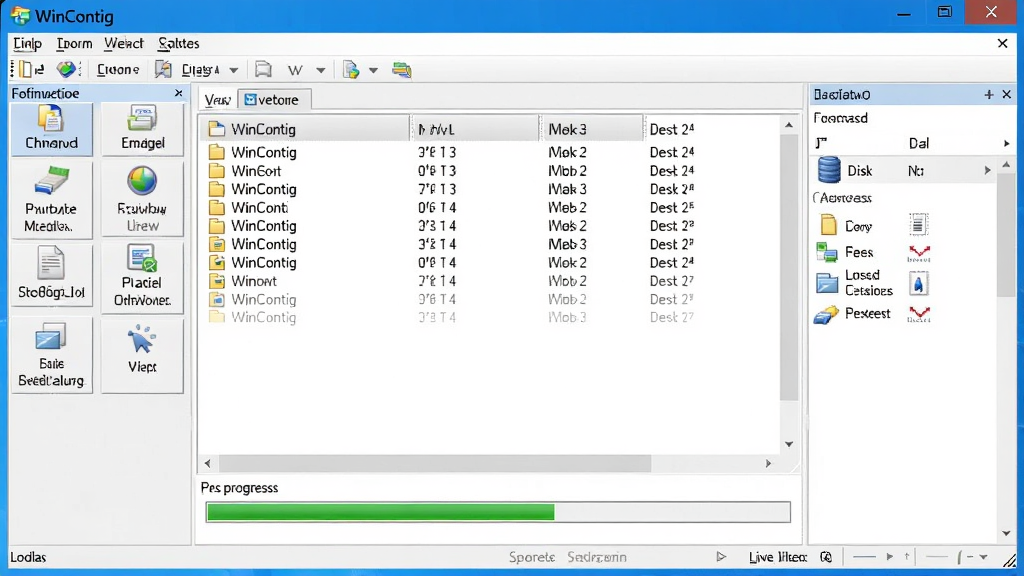Open the Tporm menu
1024x576 pixels.
pyautogui.click(x=74, y=44)
